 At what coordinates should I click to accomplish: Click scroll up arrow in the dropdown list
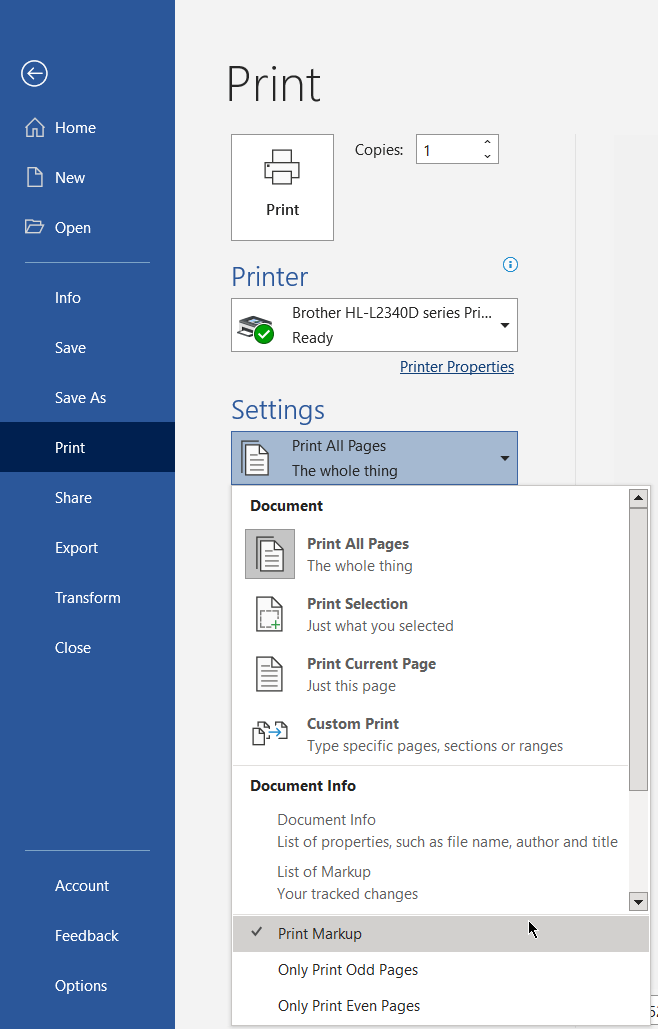point(638,498)
